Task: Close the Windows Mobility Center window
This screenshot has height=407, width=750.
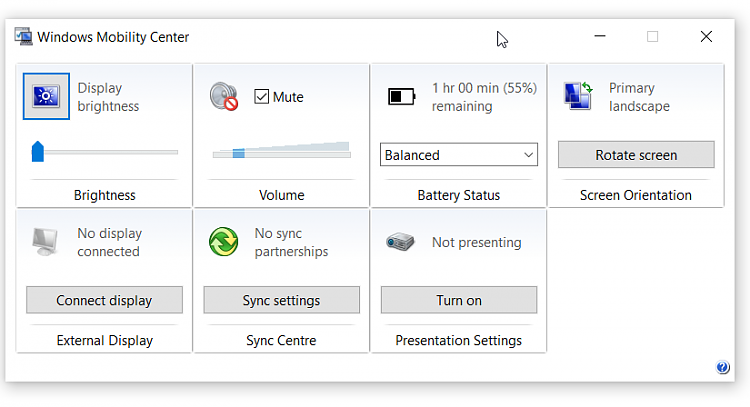Action: (x=706, y=36)
